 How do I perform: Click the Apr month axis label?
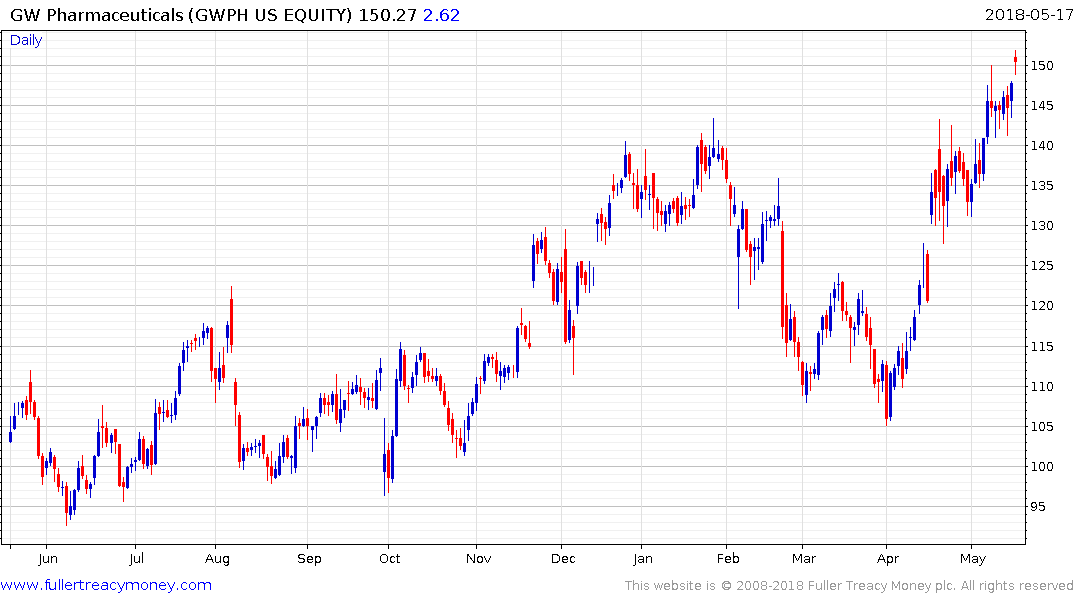(888, 558)
